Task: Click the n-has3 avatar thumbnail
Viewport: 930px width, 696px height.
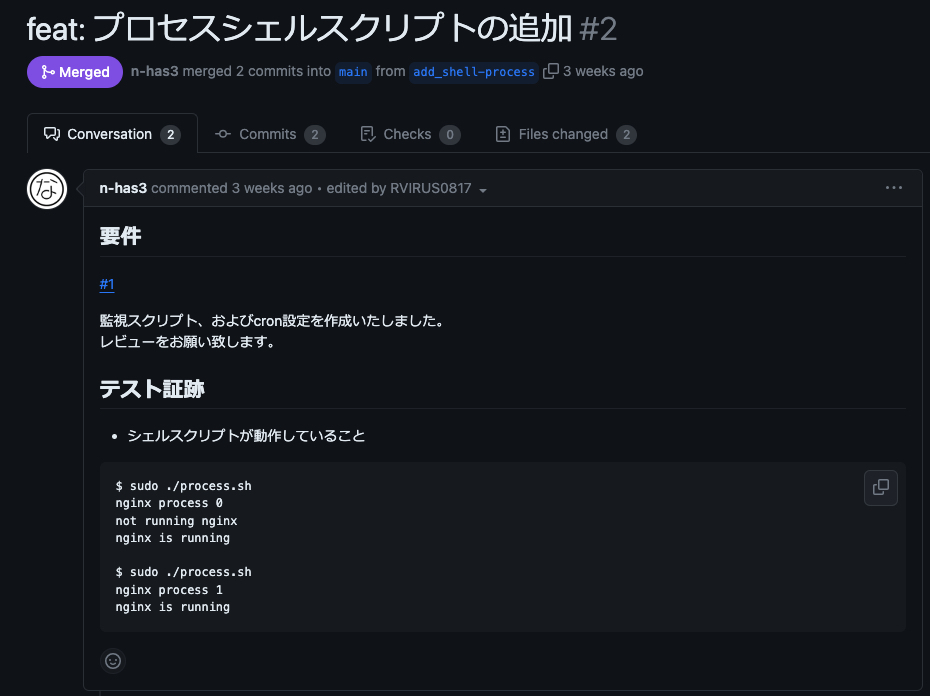Action: coord(46,189)
